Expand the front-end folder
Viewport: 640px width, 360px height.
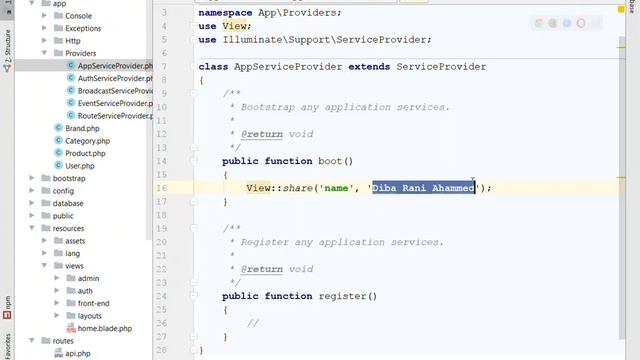(x=57, y=303)
